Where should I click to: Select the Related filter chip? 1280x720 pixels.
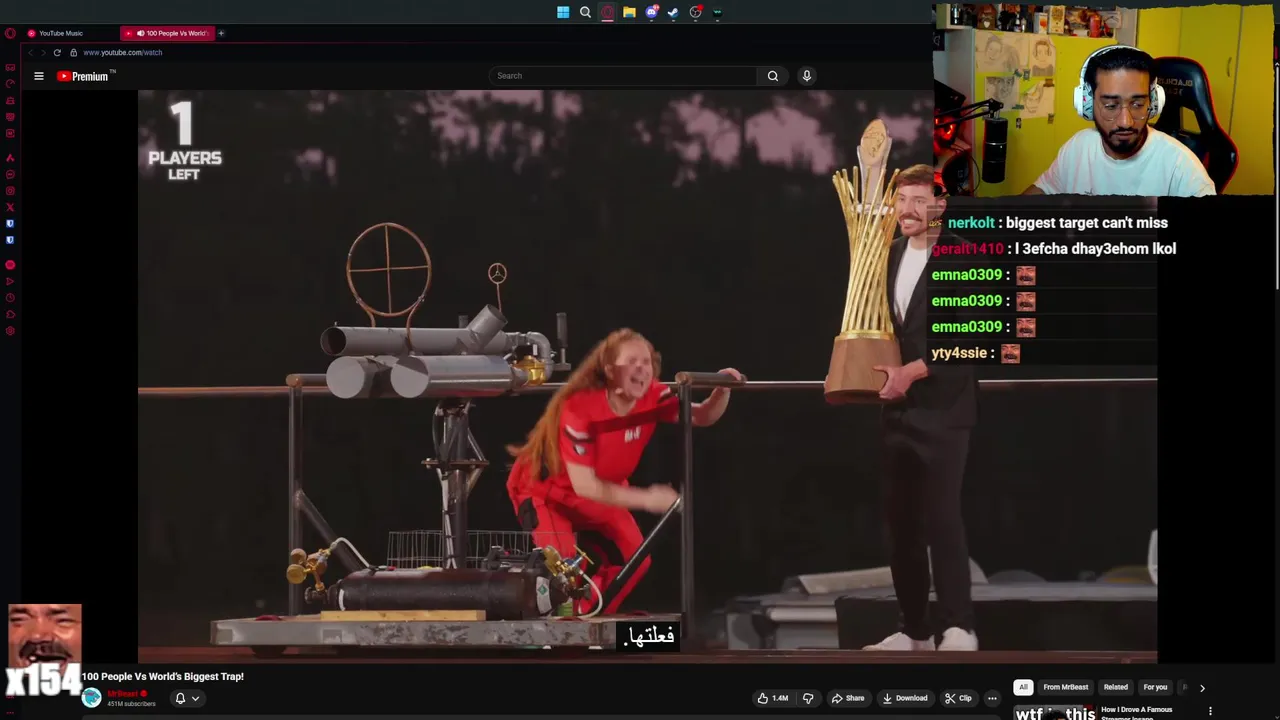click(1115, 687)
